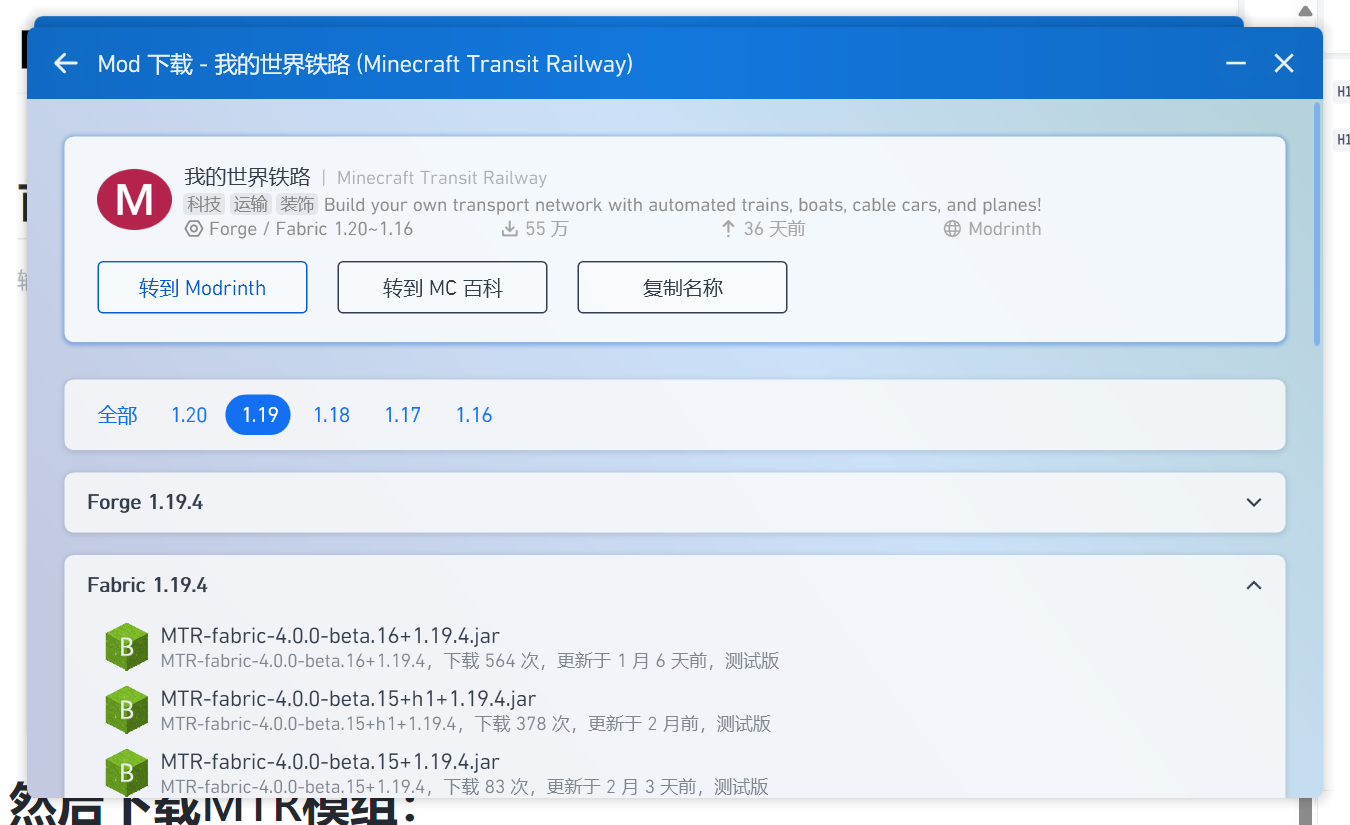Download MTR-fabric-4.0.0-beta.16+1.19.4.jar
The width and height of the screenshot is (1350, 825).
tap(675, 647)
